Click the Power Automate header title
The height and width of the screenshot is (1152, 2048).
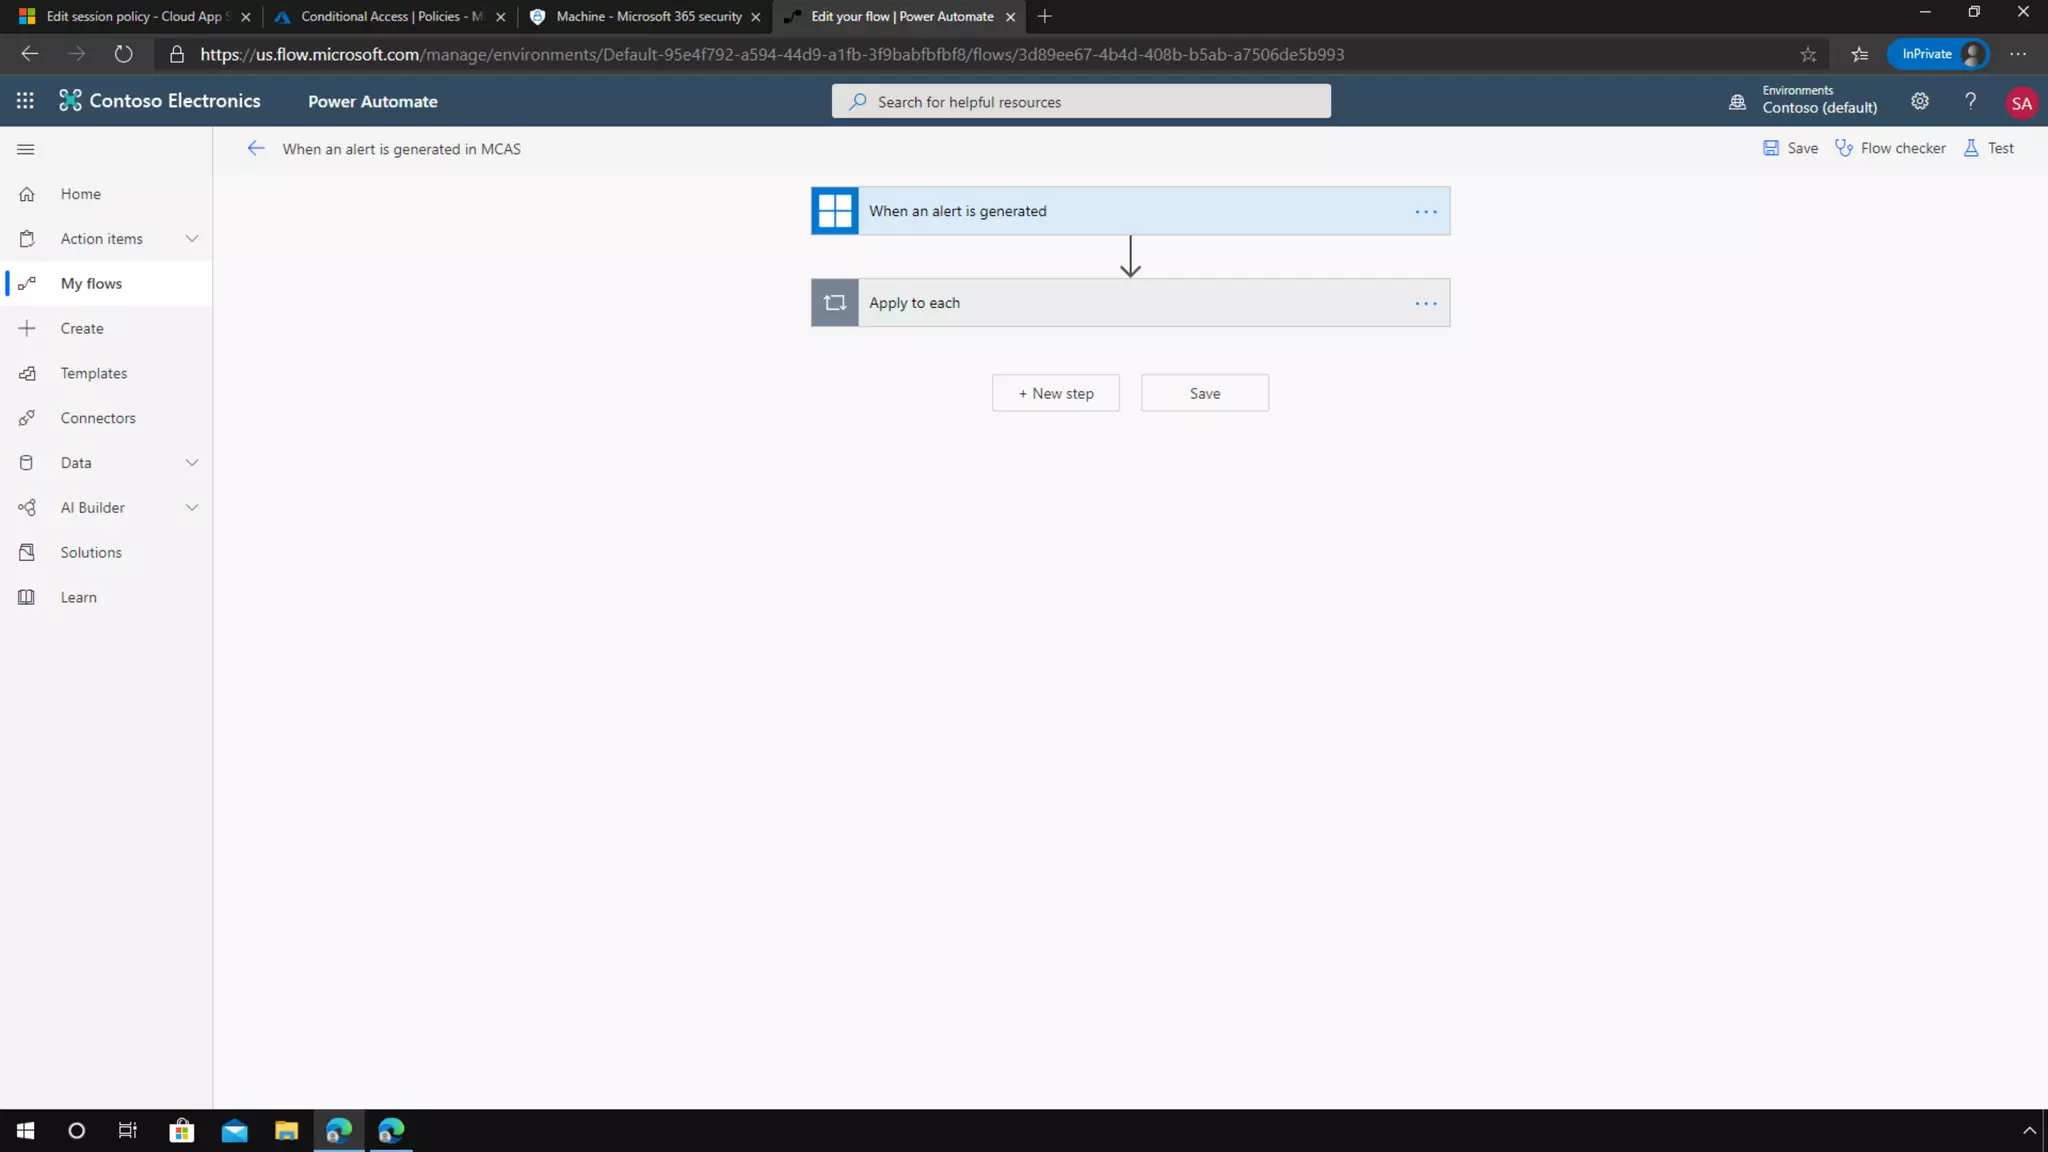pos(372,101)
